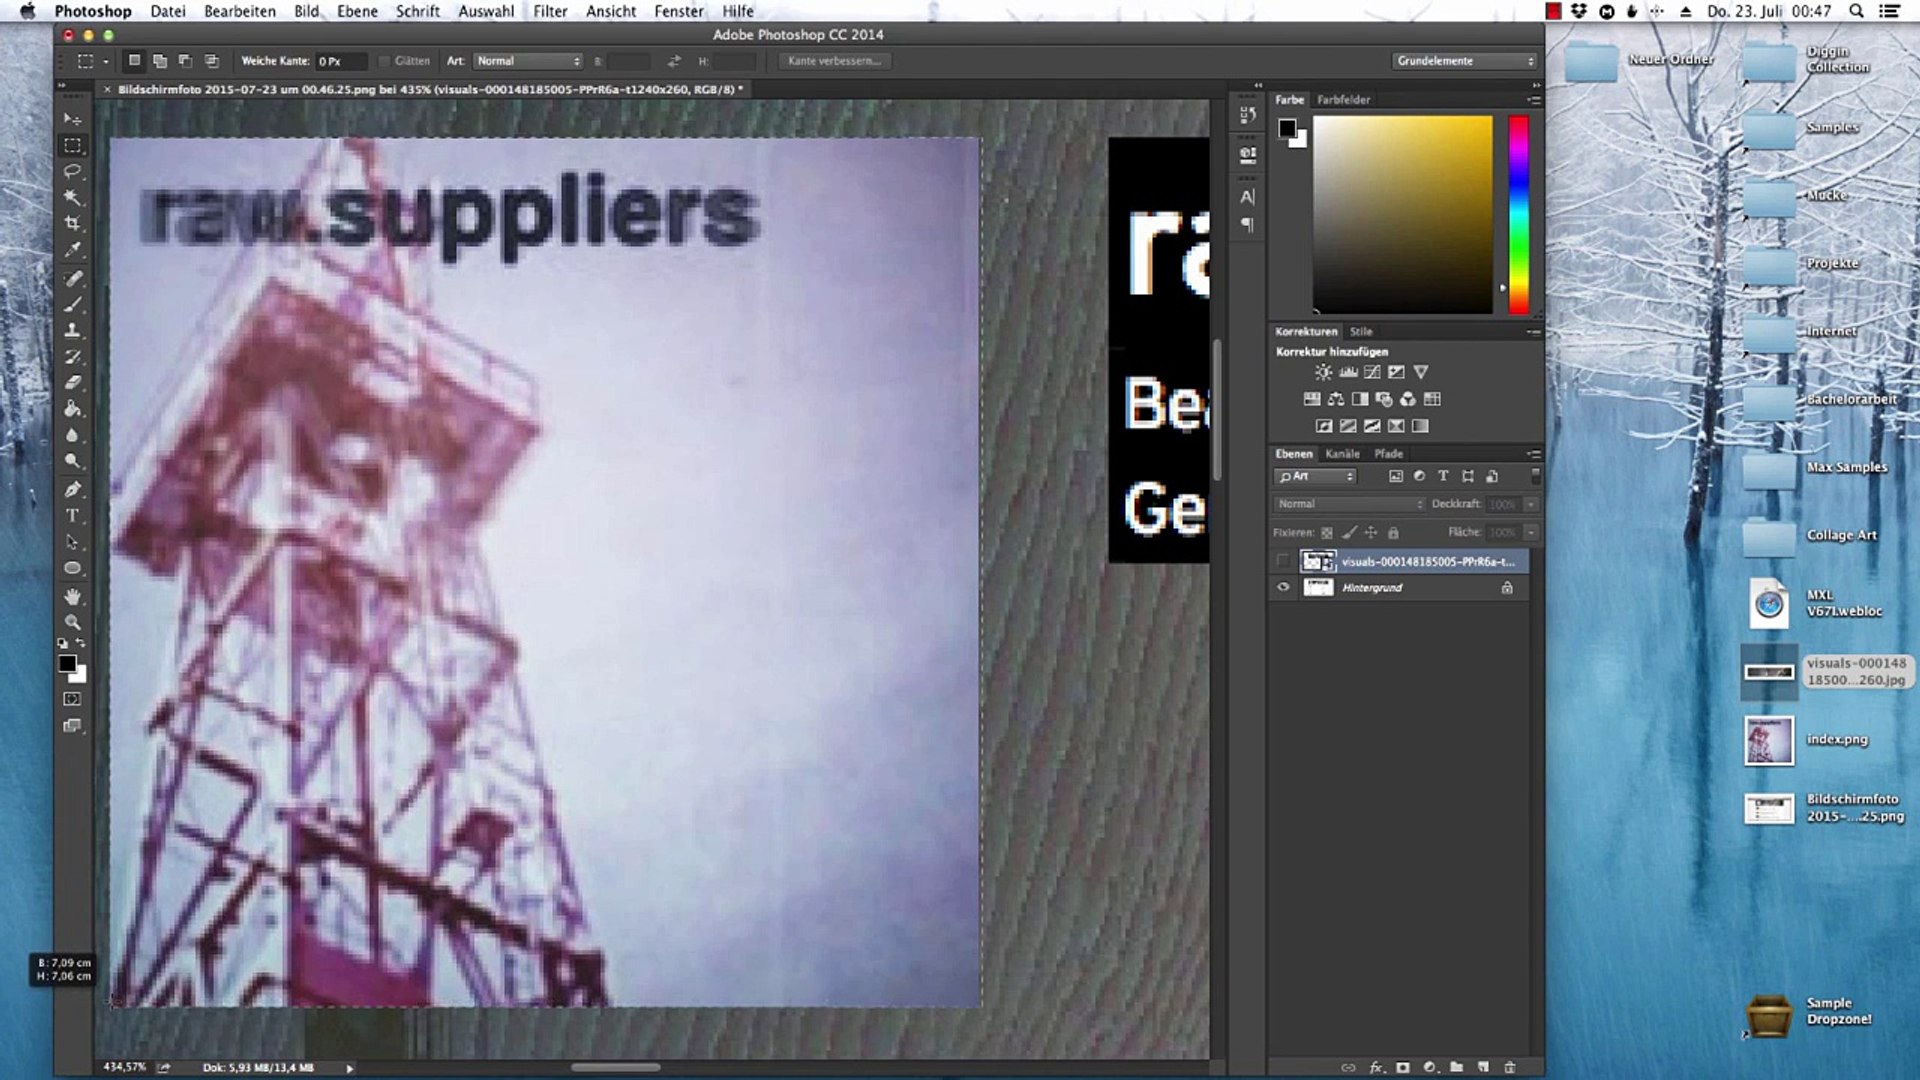Click Kante verbessern button
This screenshot has height=1080, width=1920.
tap(835, 61)
